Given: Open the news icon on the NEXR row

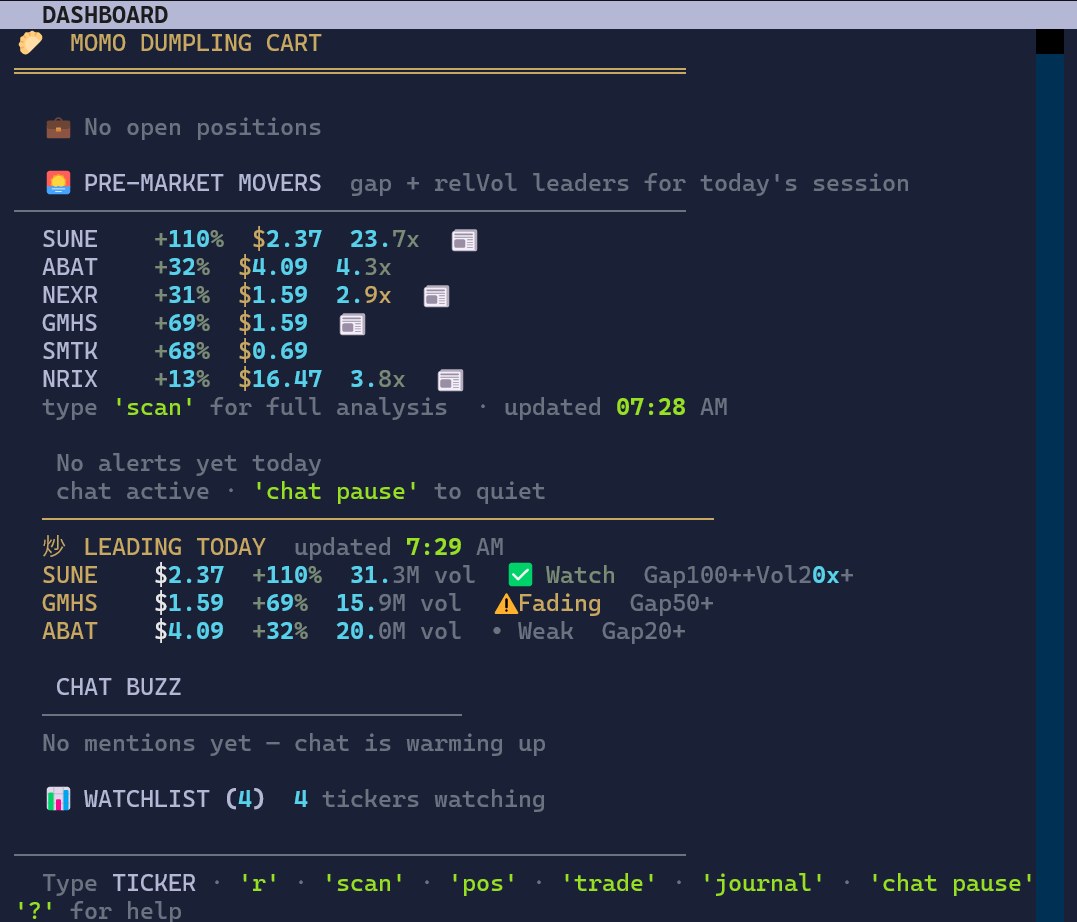Looking at the screenshot, I should [436, 296].
